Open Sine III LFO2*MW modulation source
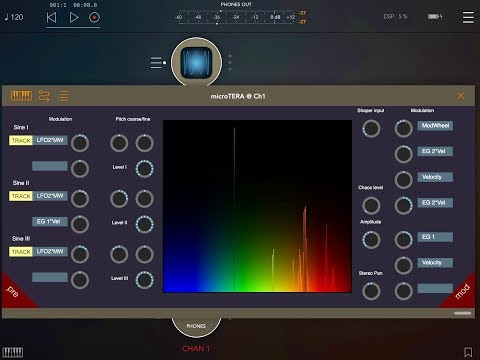480x360 pixels. click(x=50, y=252)
